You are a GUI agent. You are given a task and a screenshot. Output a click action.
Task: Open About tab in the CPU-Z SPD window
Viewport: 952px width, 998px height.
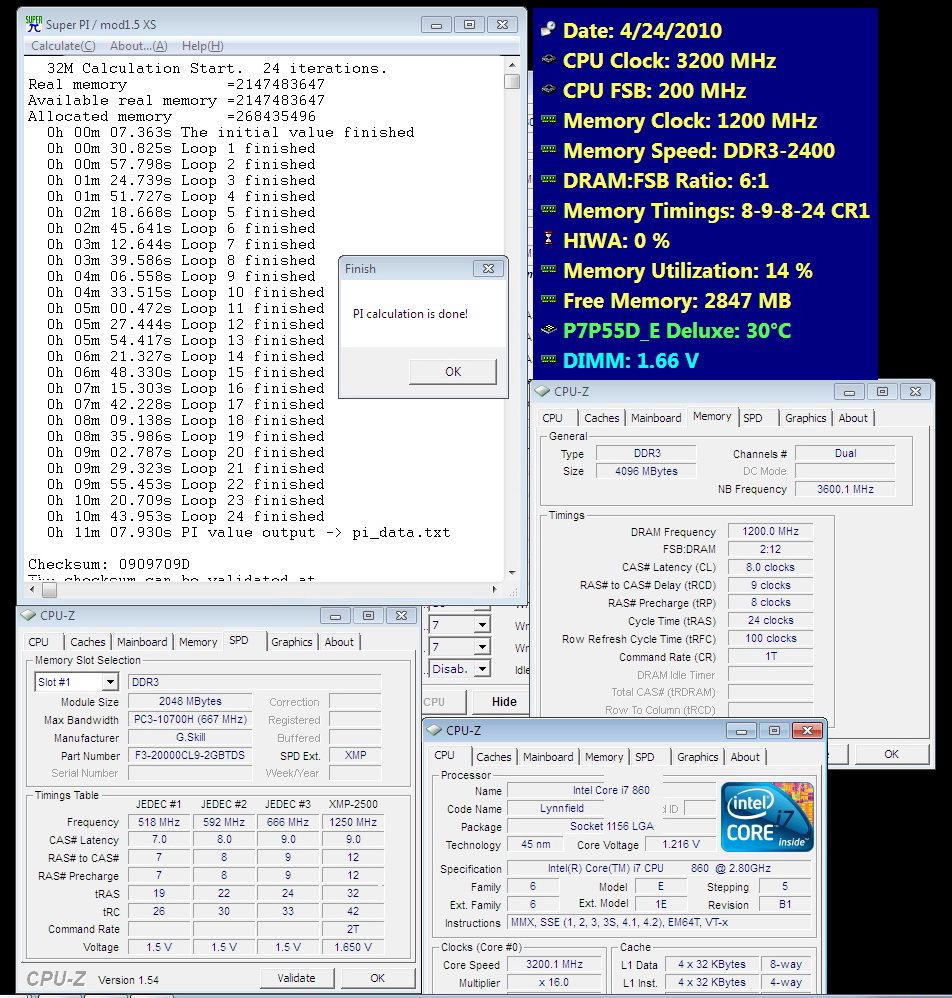[339, 642]
